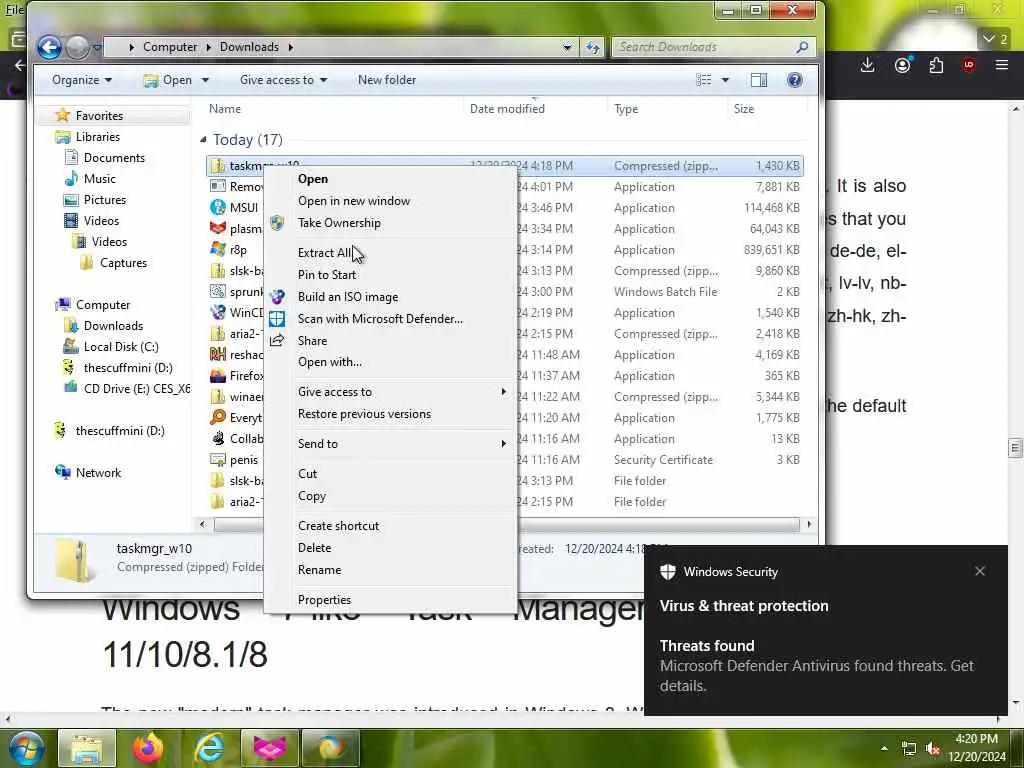Select Rename in context menu
Image resolution: width=1024 pixels, height=768 pixels.
click(x=390, y=569)
